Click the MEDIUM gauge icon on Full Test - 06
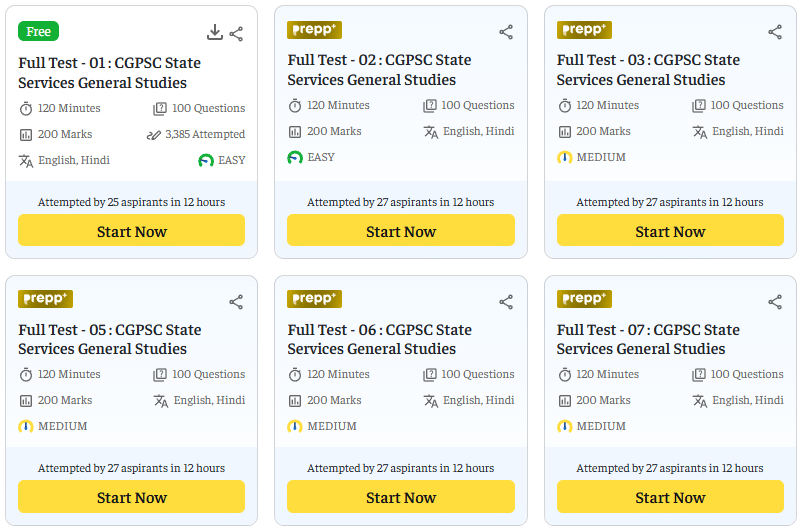Image resolution: width=803 pixels, height=528 pixels. 294,426
